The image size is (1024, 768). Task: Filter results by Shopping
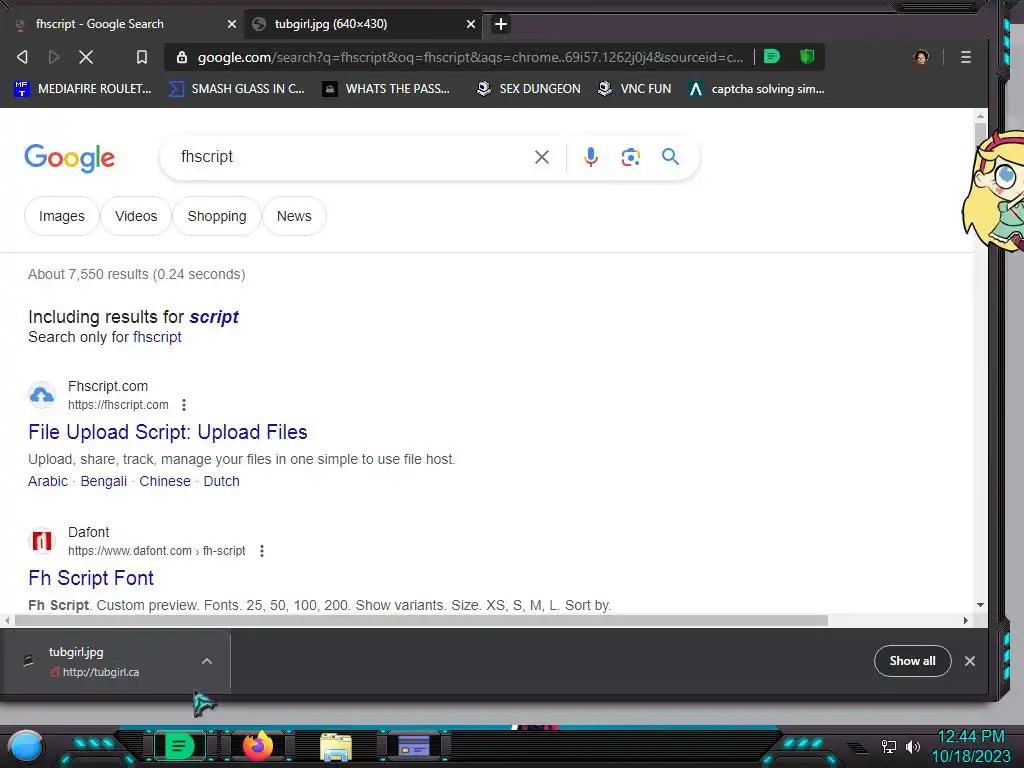217,216
